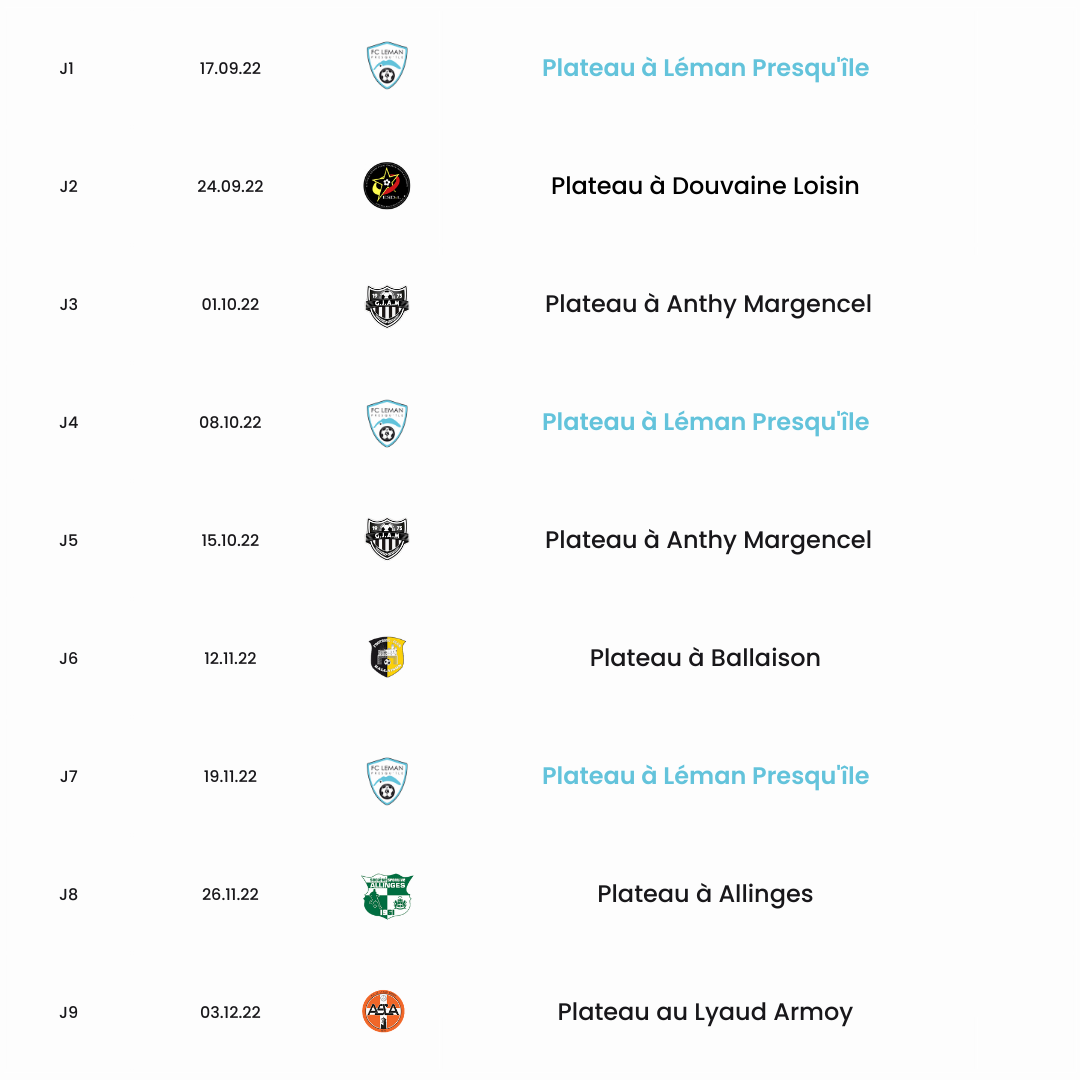Select the Plateau au Lyaud Armoy text
This screenshot has height=1080, width=1080.
pyautogui.click(x=705, y=1012)
